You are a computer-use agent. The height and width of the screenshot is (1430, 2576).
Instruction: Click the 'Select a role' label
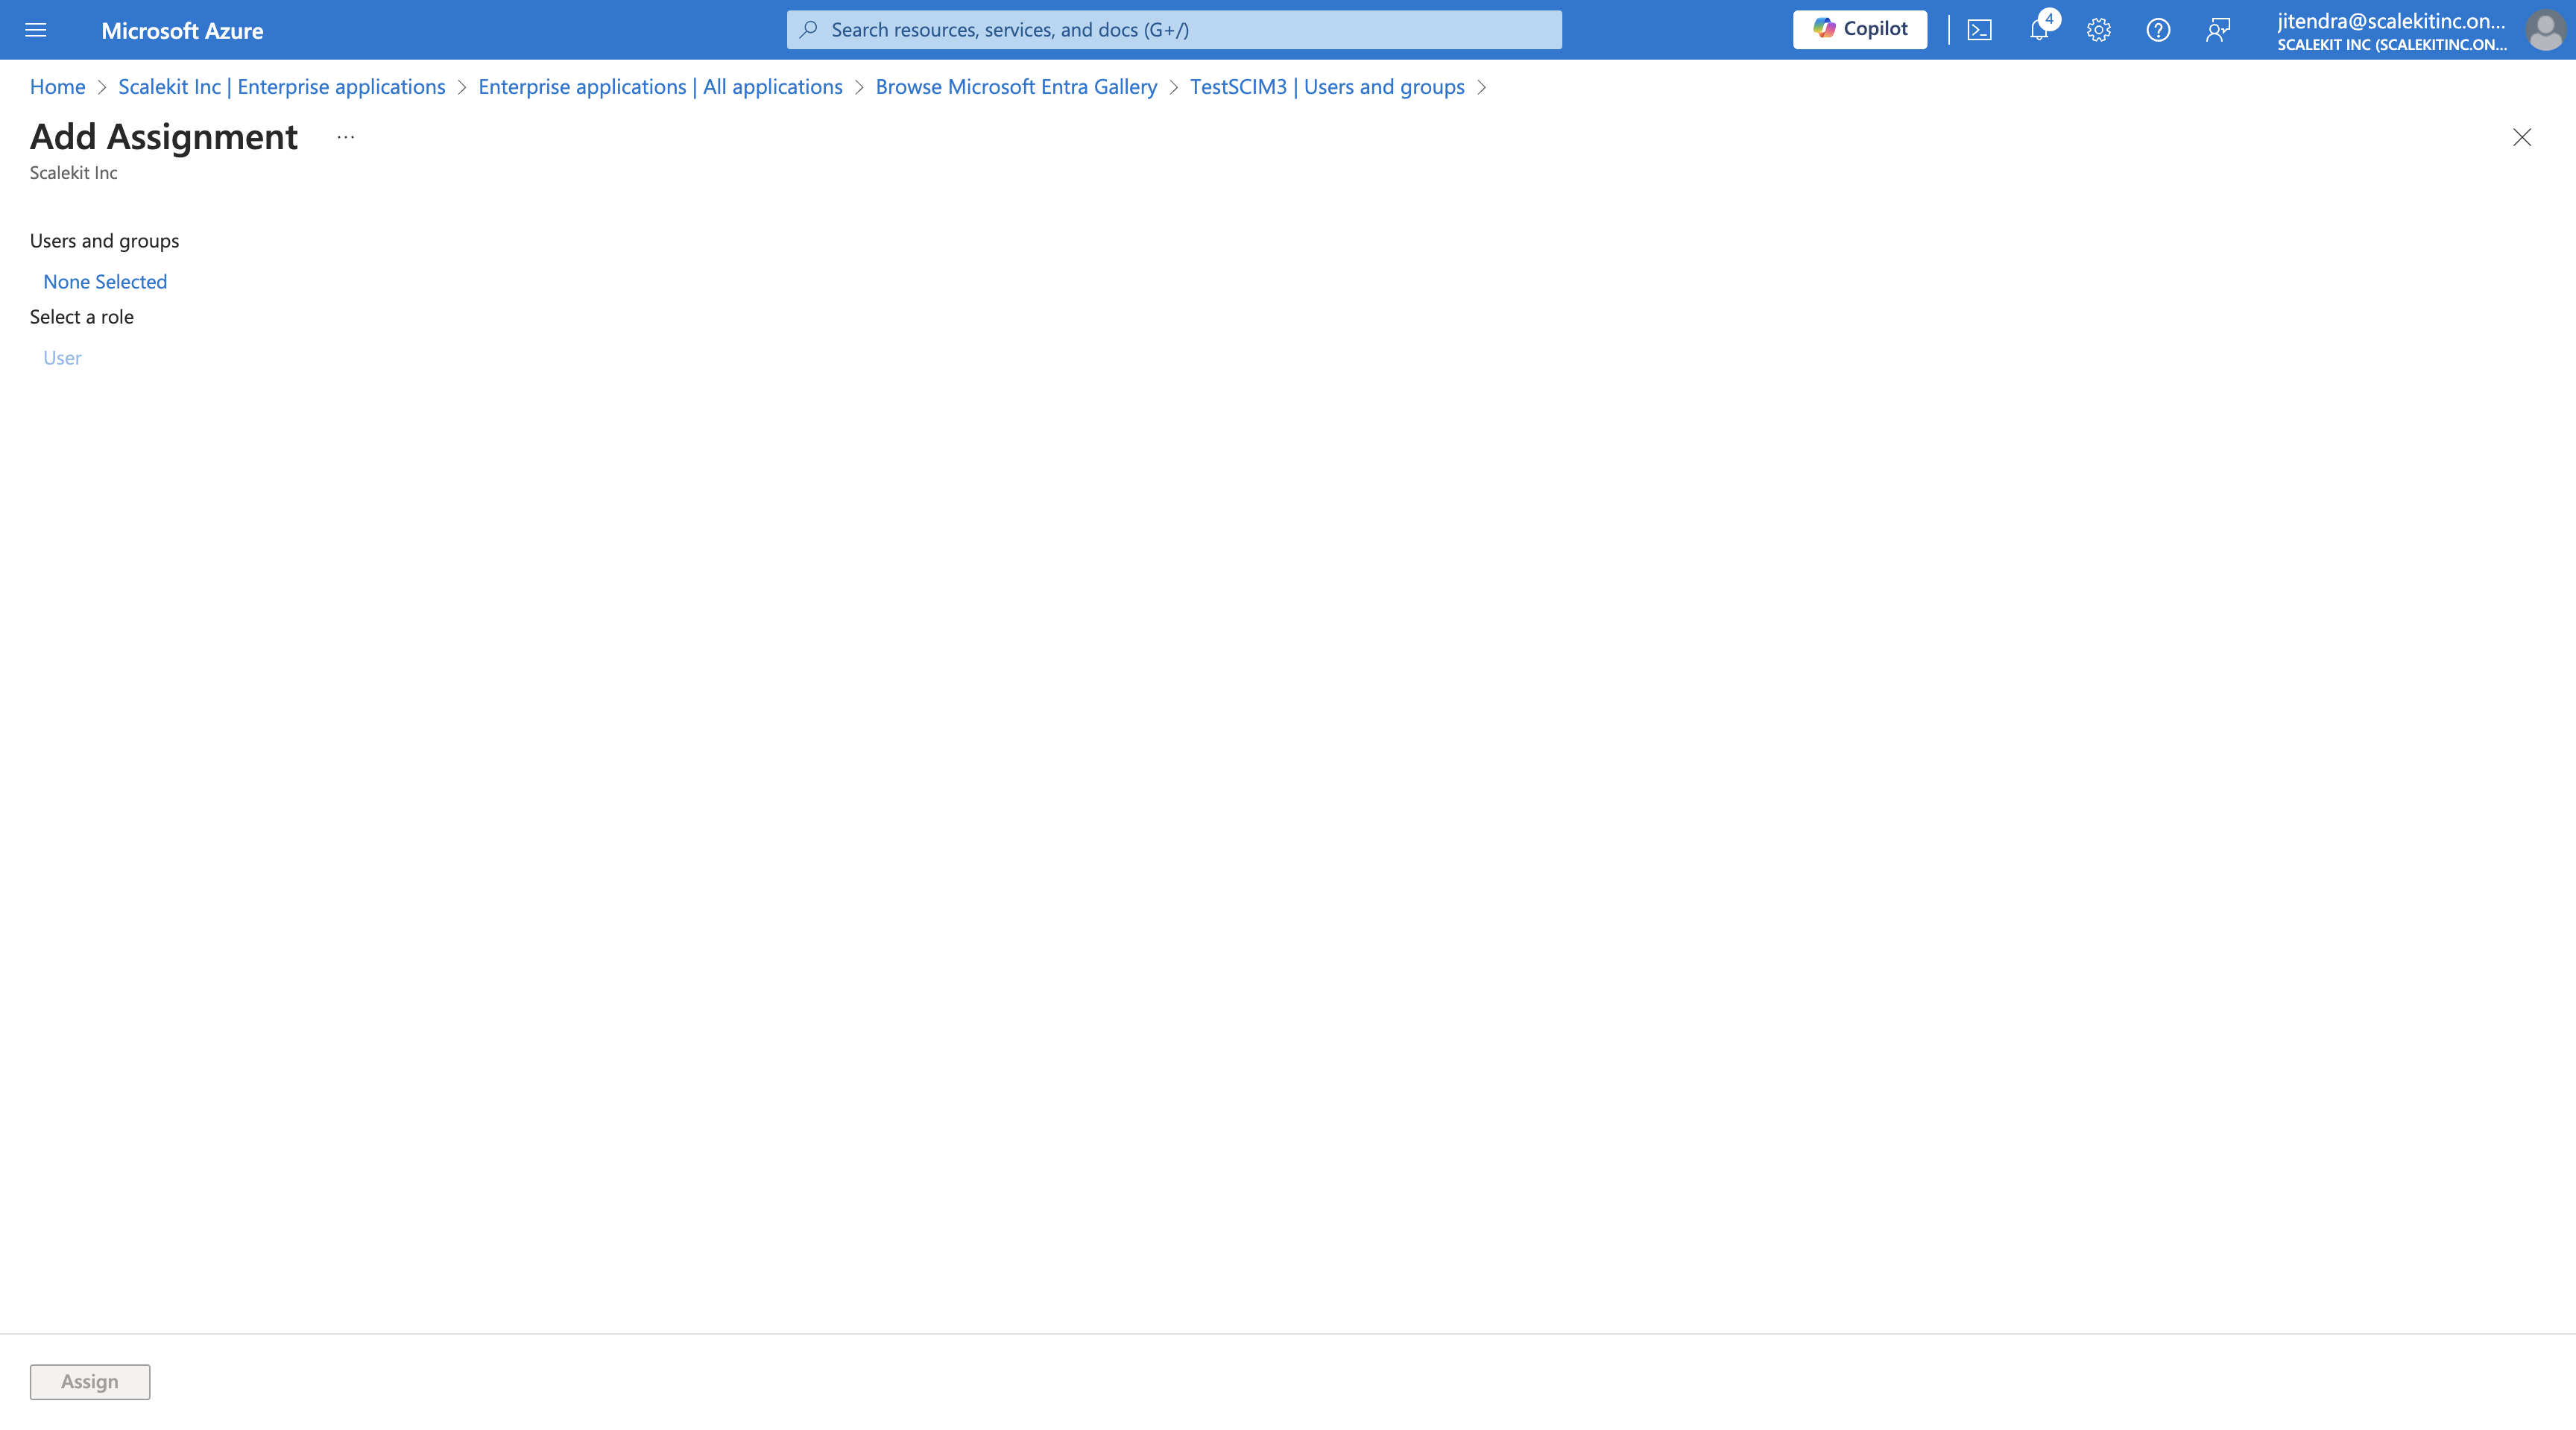(81, 317)
